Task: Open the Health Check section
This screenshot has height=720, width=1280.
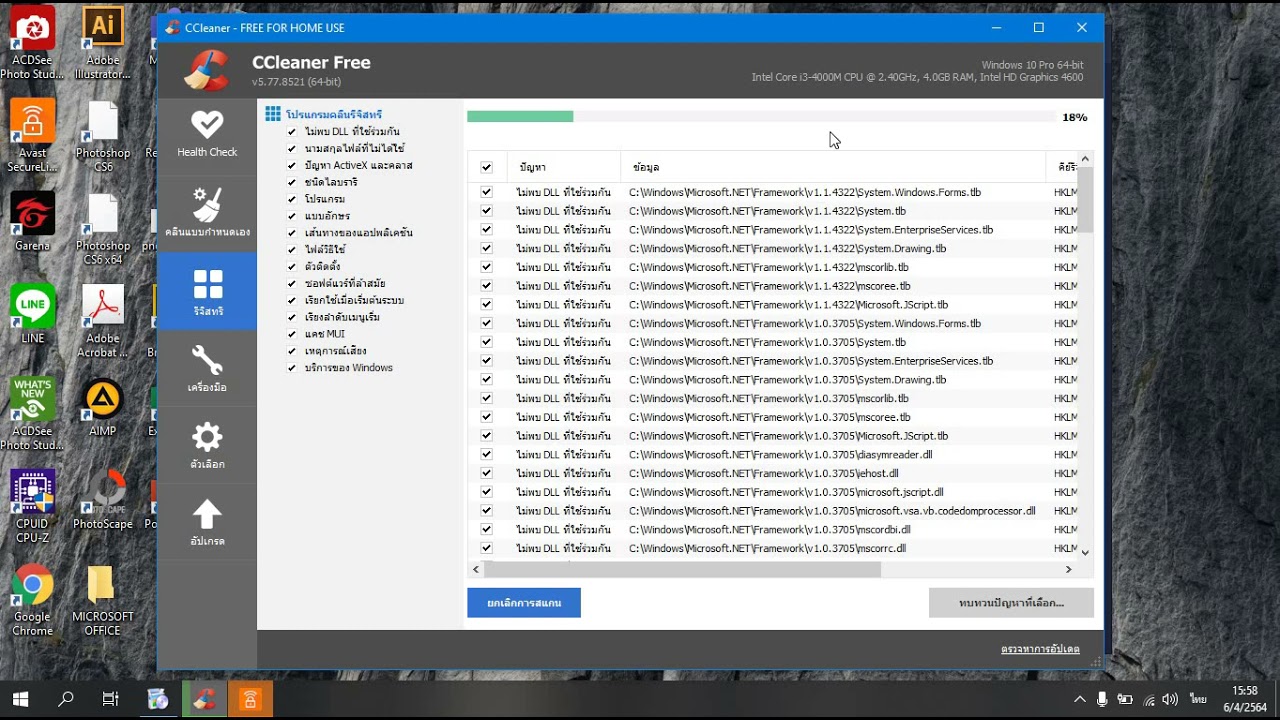Action: [x=207, y=134]
